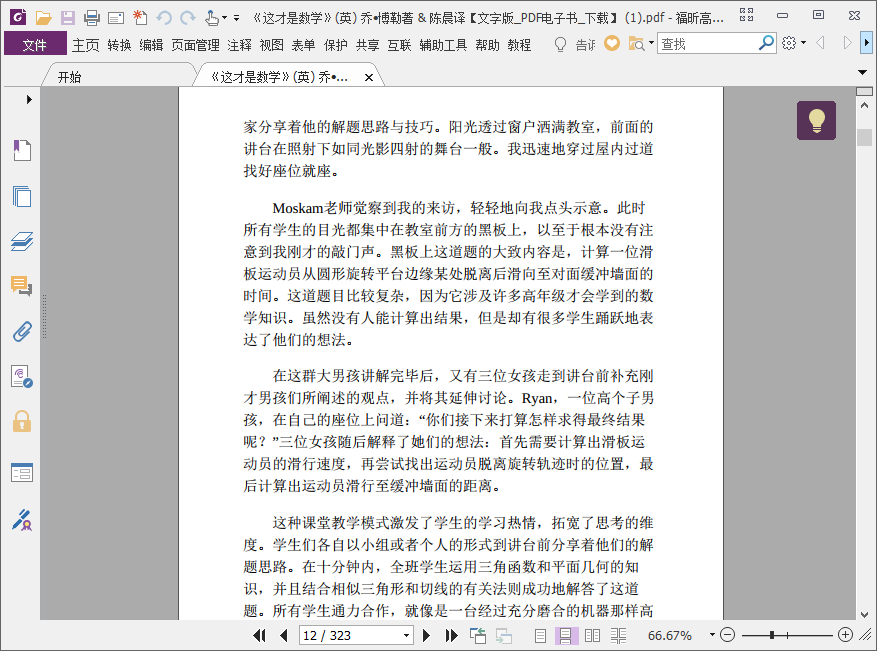This screenshot has width=877, height=651.
Task: Open the Comments panel
Action: [x=22, y=286]
